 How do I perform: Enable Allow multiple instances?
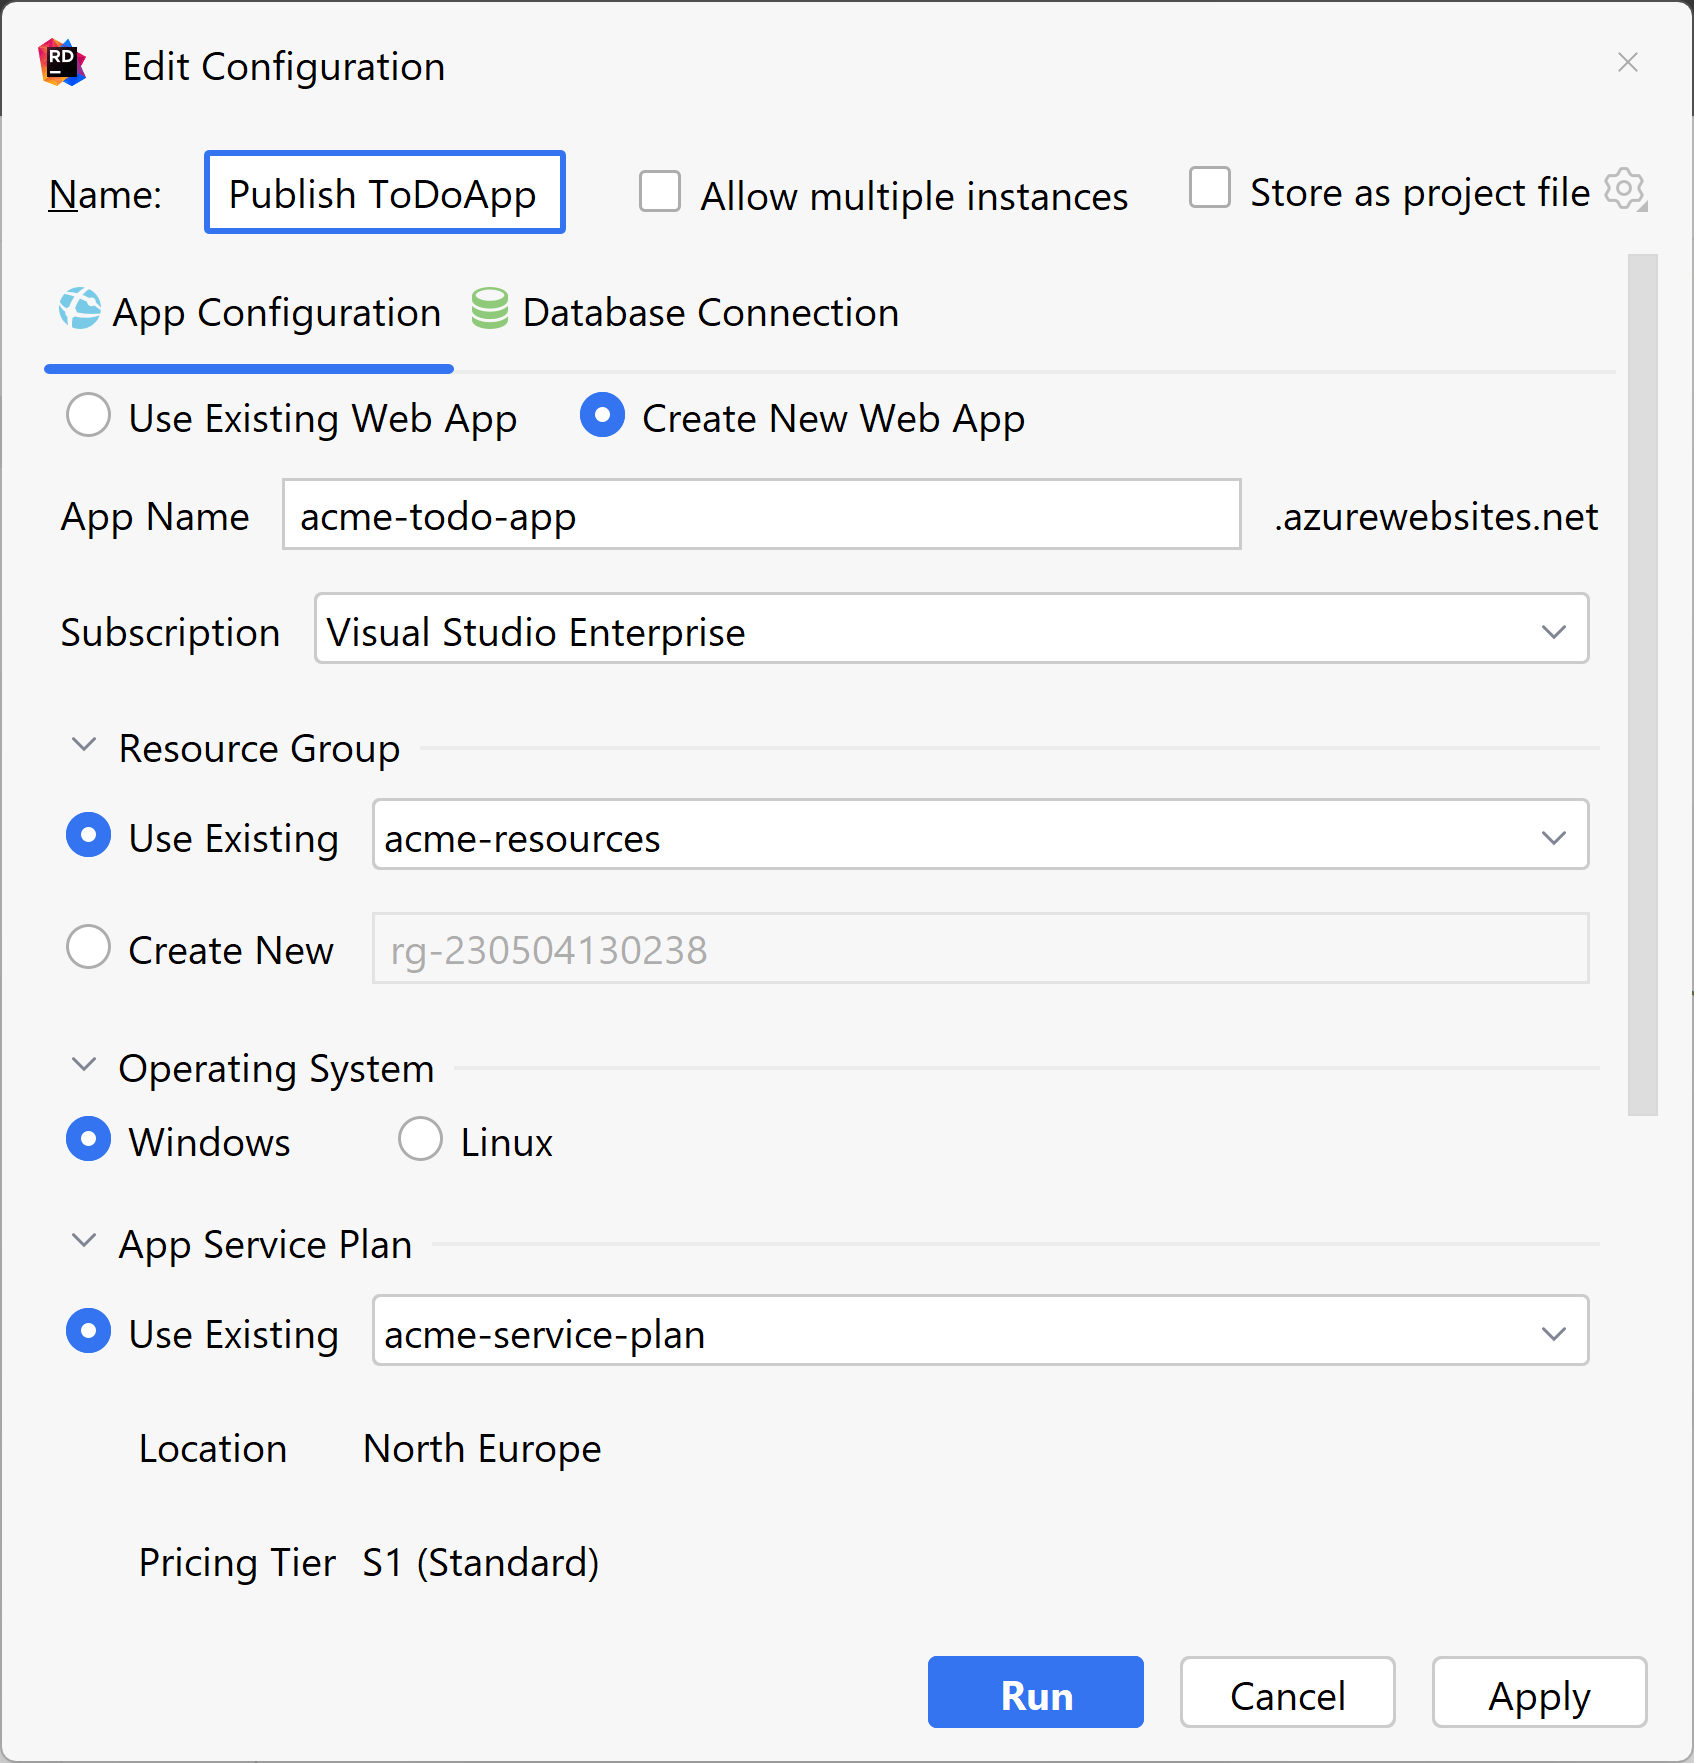659,192
